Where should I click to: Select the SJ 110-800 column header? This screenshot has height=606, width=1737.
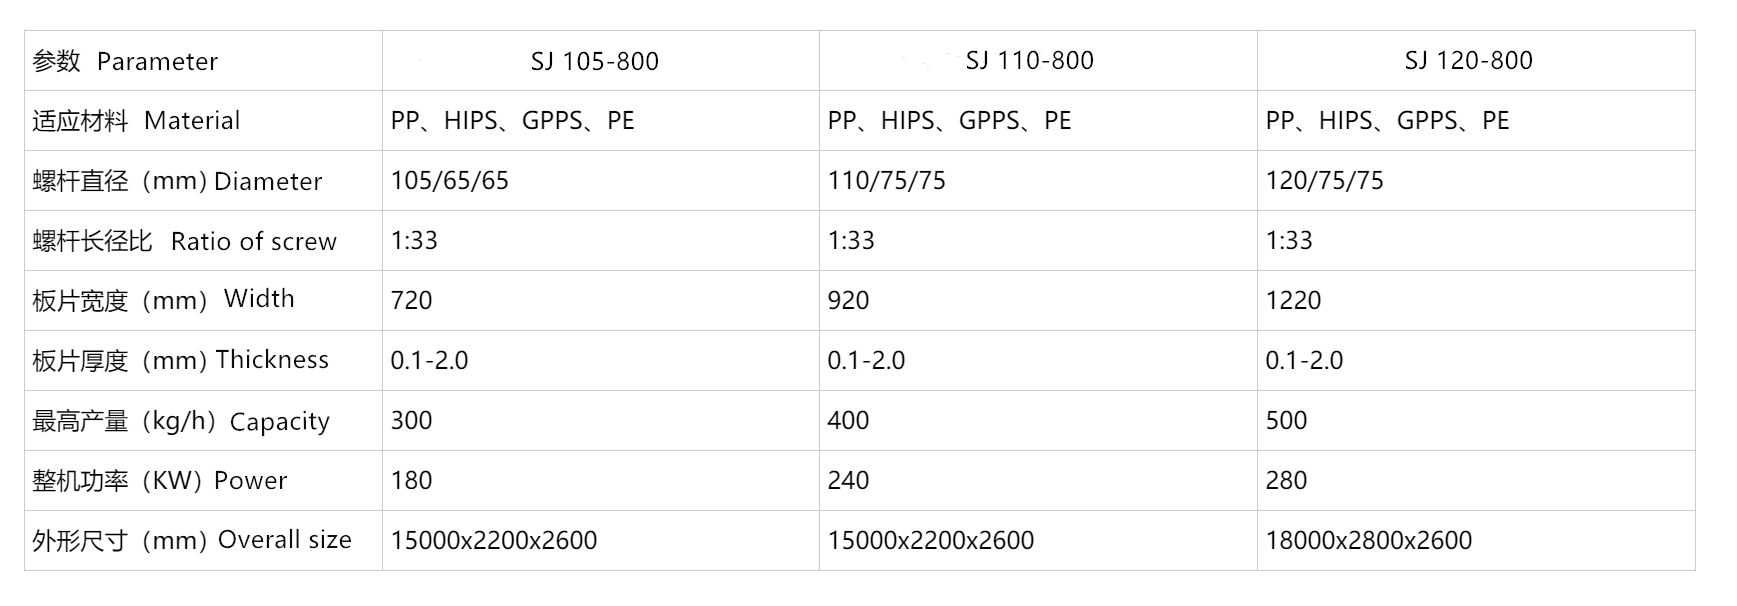pos(1029,61)
